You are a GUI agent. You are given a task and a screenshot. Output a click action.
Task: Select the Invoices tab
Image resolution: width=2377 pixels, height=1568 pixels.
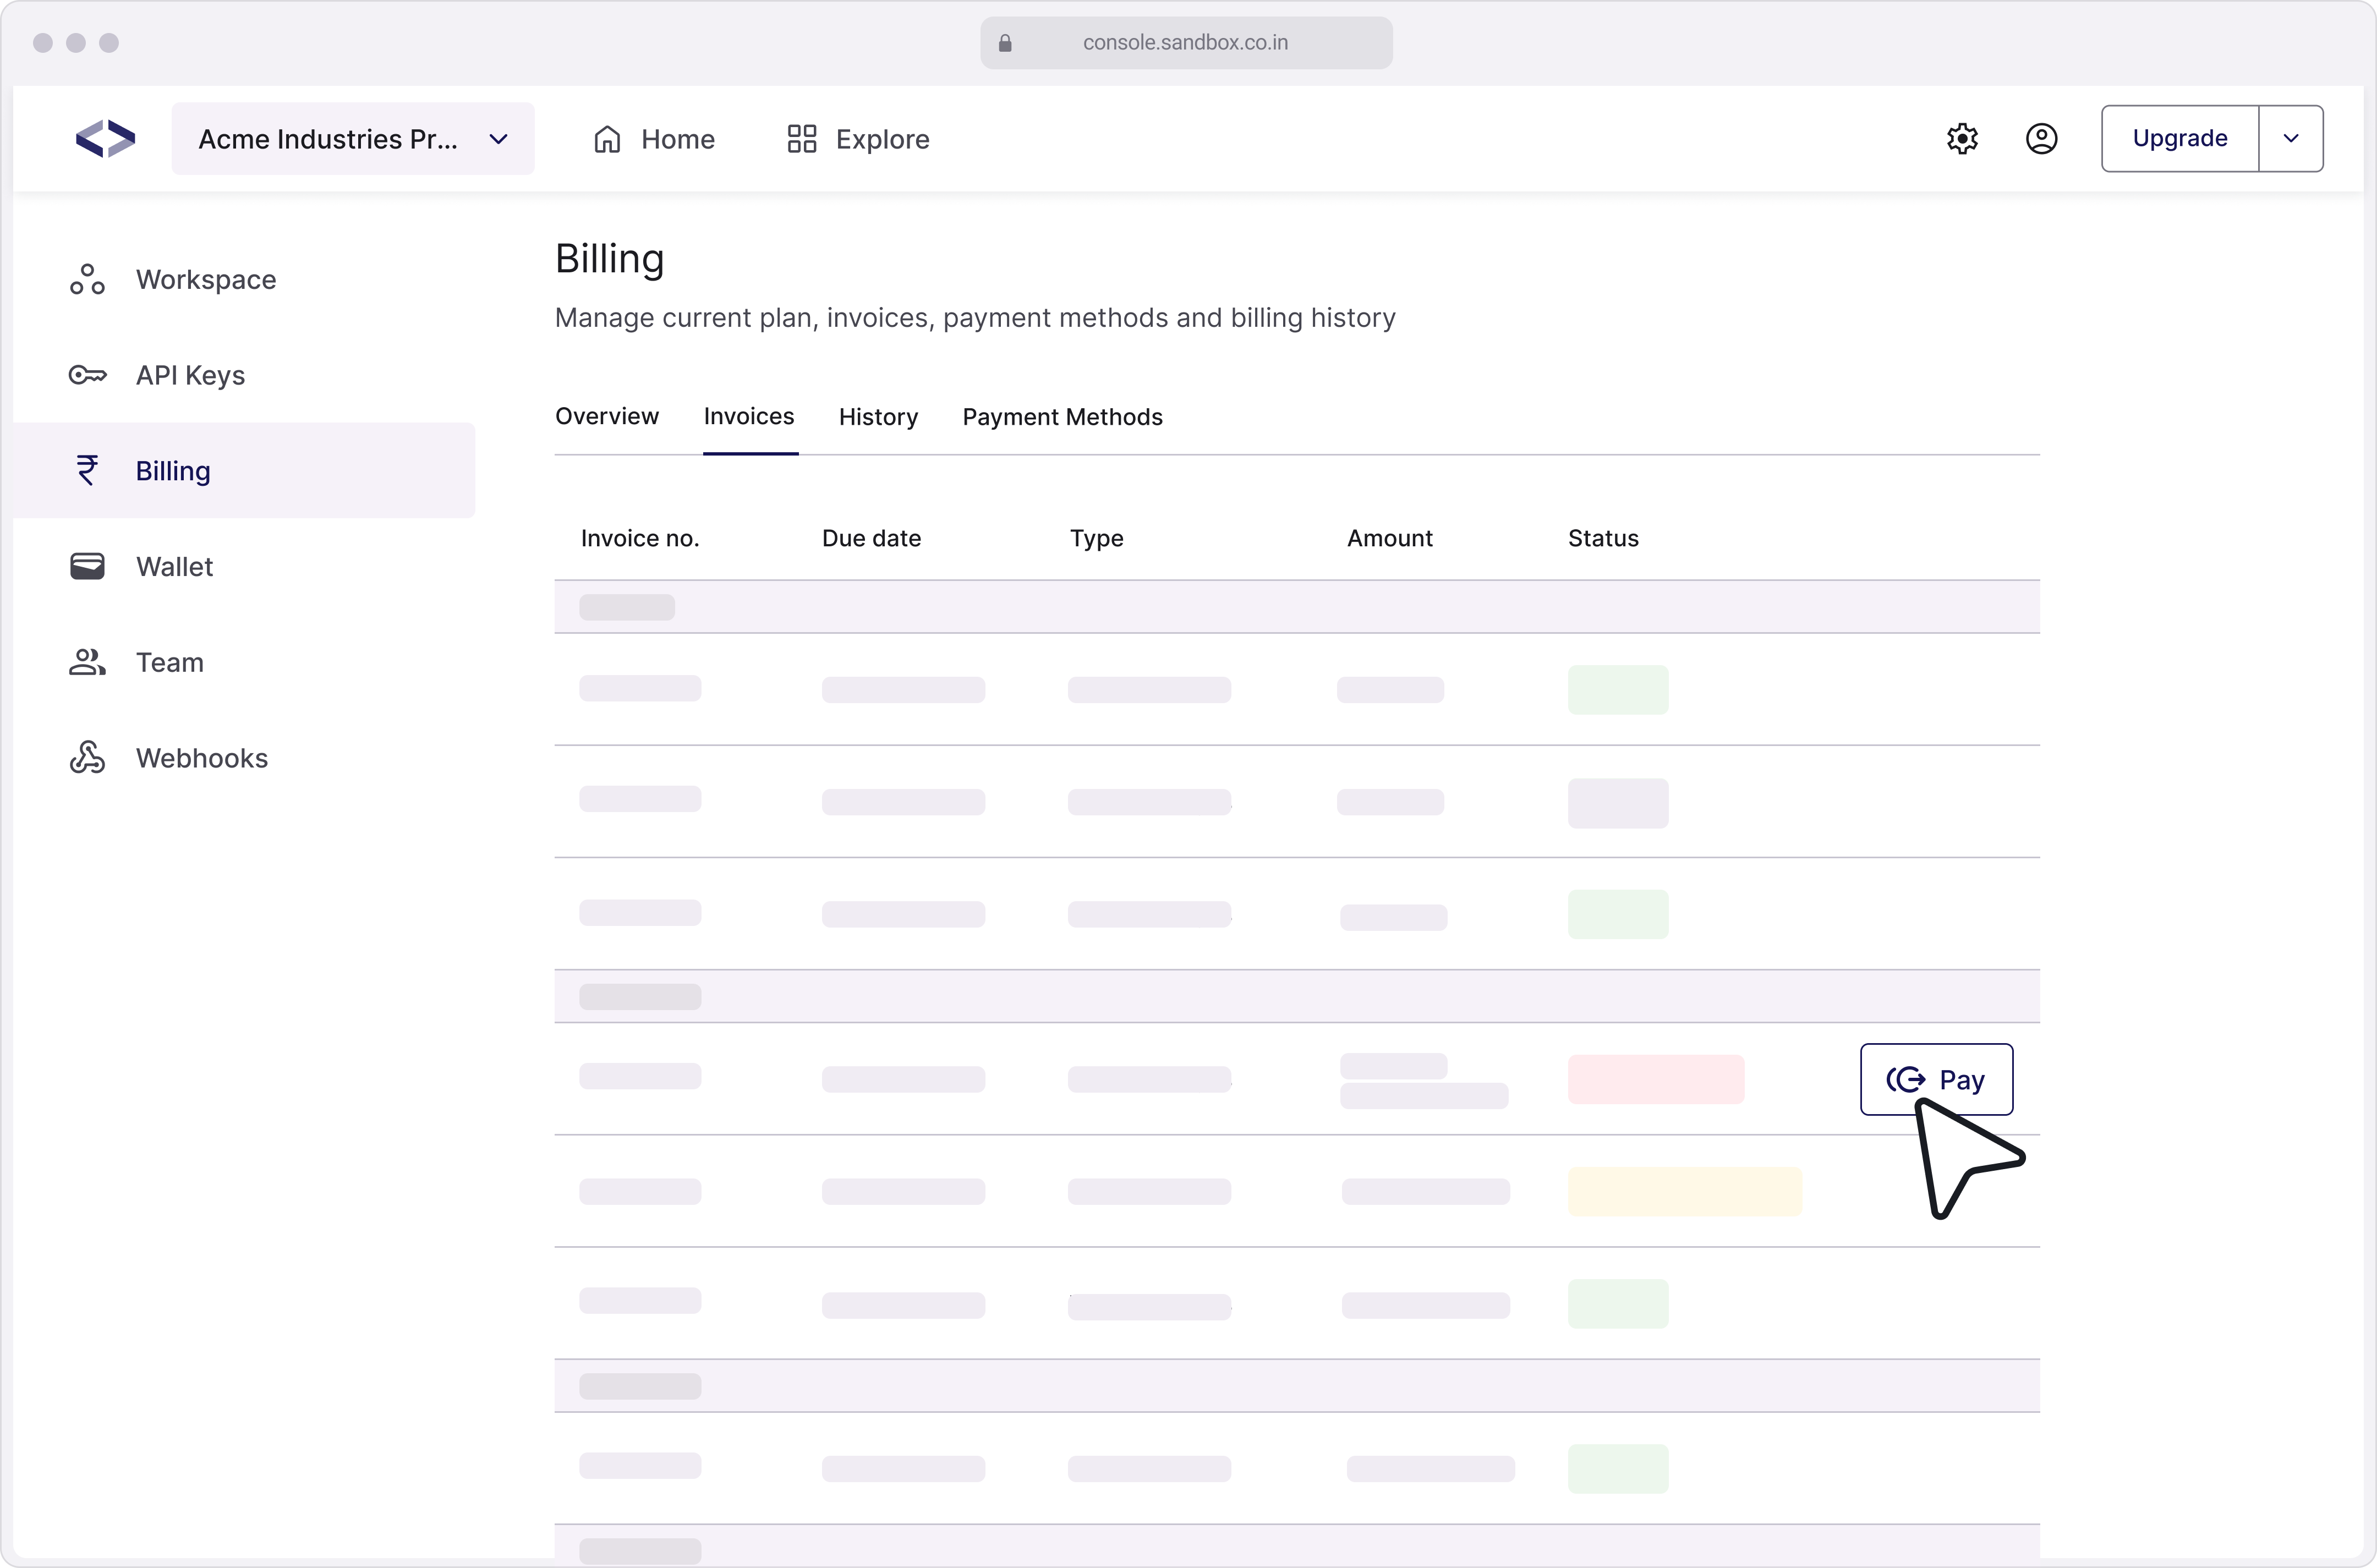[748, 417]
